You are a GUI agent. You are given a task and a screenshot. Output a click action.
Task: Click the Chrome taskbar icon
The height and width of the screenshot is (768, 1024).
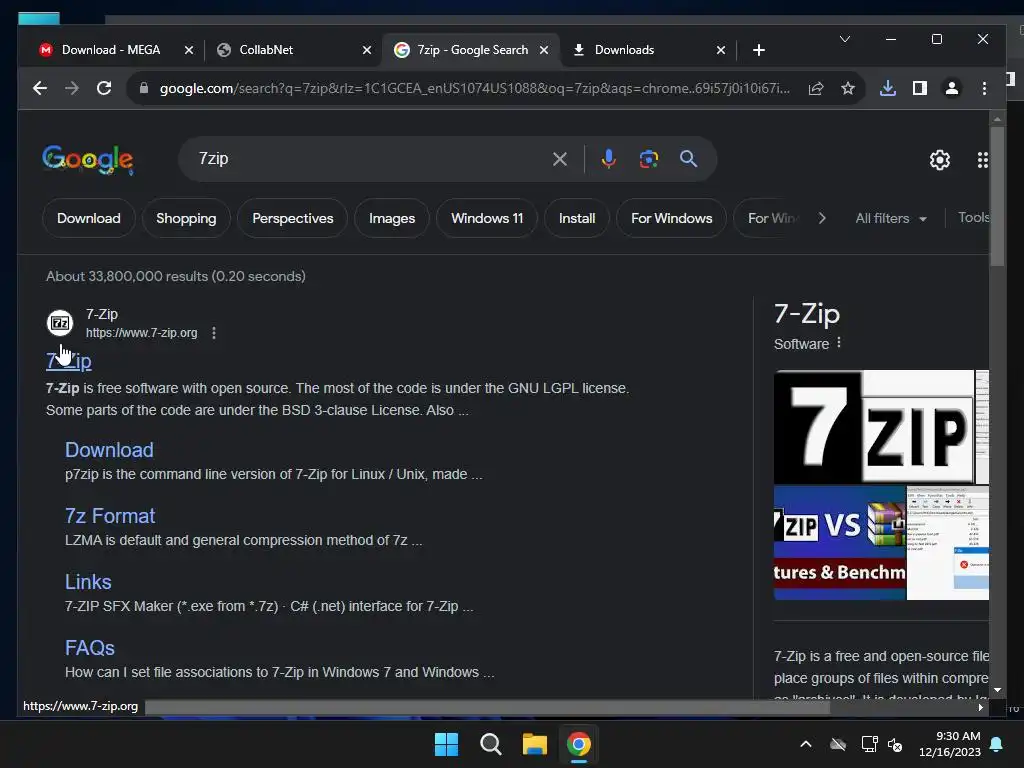click(x=578, y=744)
